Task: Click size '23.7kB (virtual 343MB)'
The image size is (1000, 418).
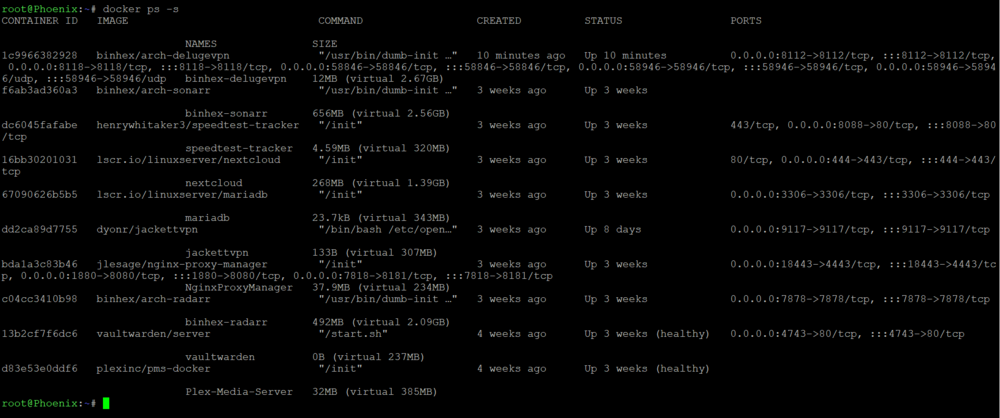Action: (381, 218)
